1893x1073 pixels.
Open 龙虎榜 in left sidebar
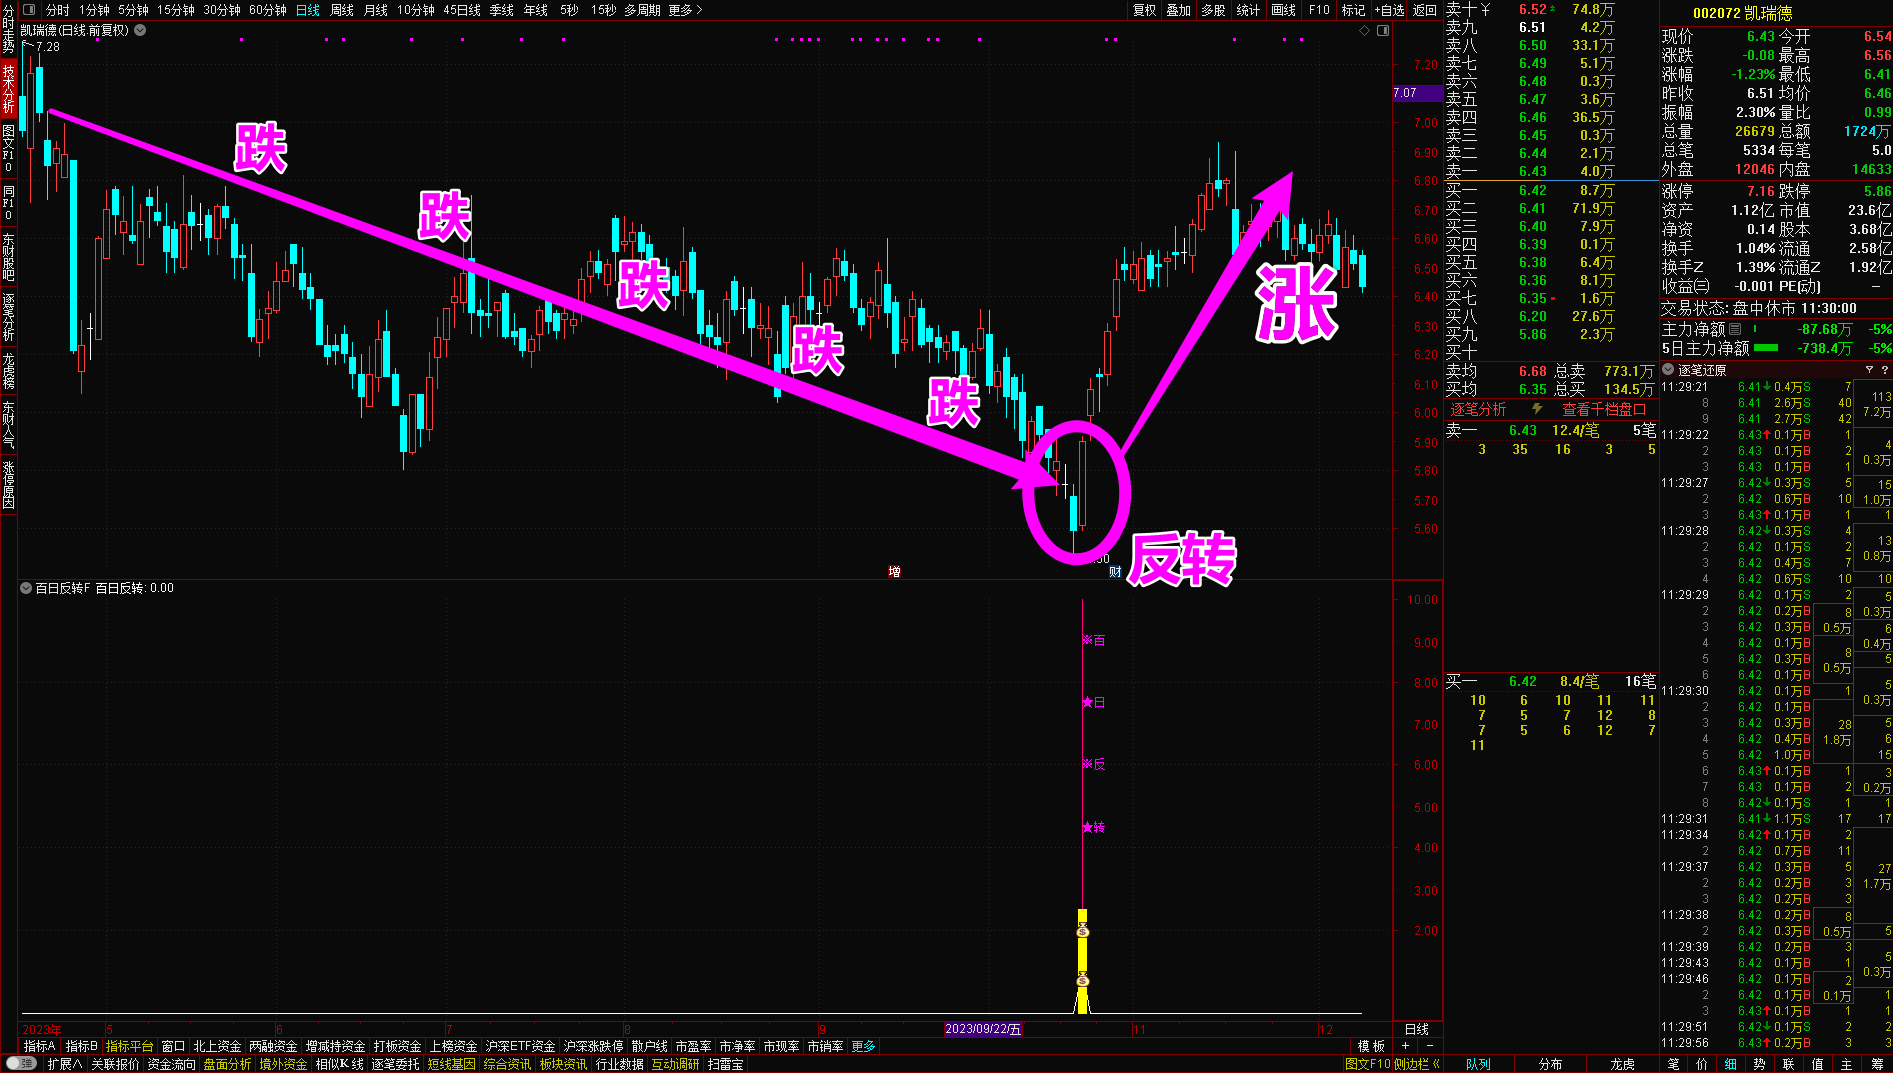[8, 370]
